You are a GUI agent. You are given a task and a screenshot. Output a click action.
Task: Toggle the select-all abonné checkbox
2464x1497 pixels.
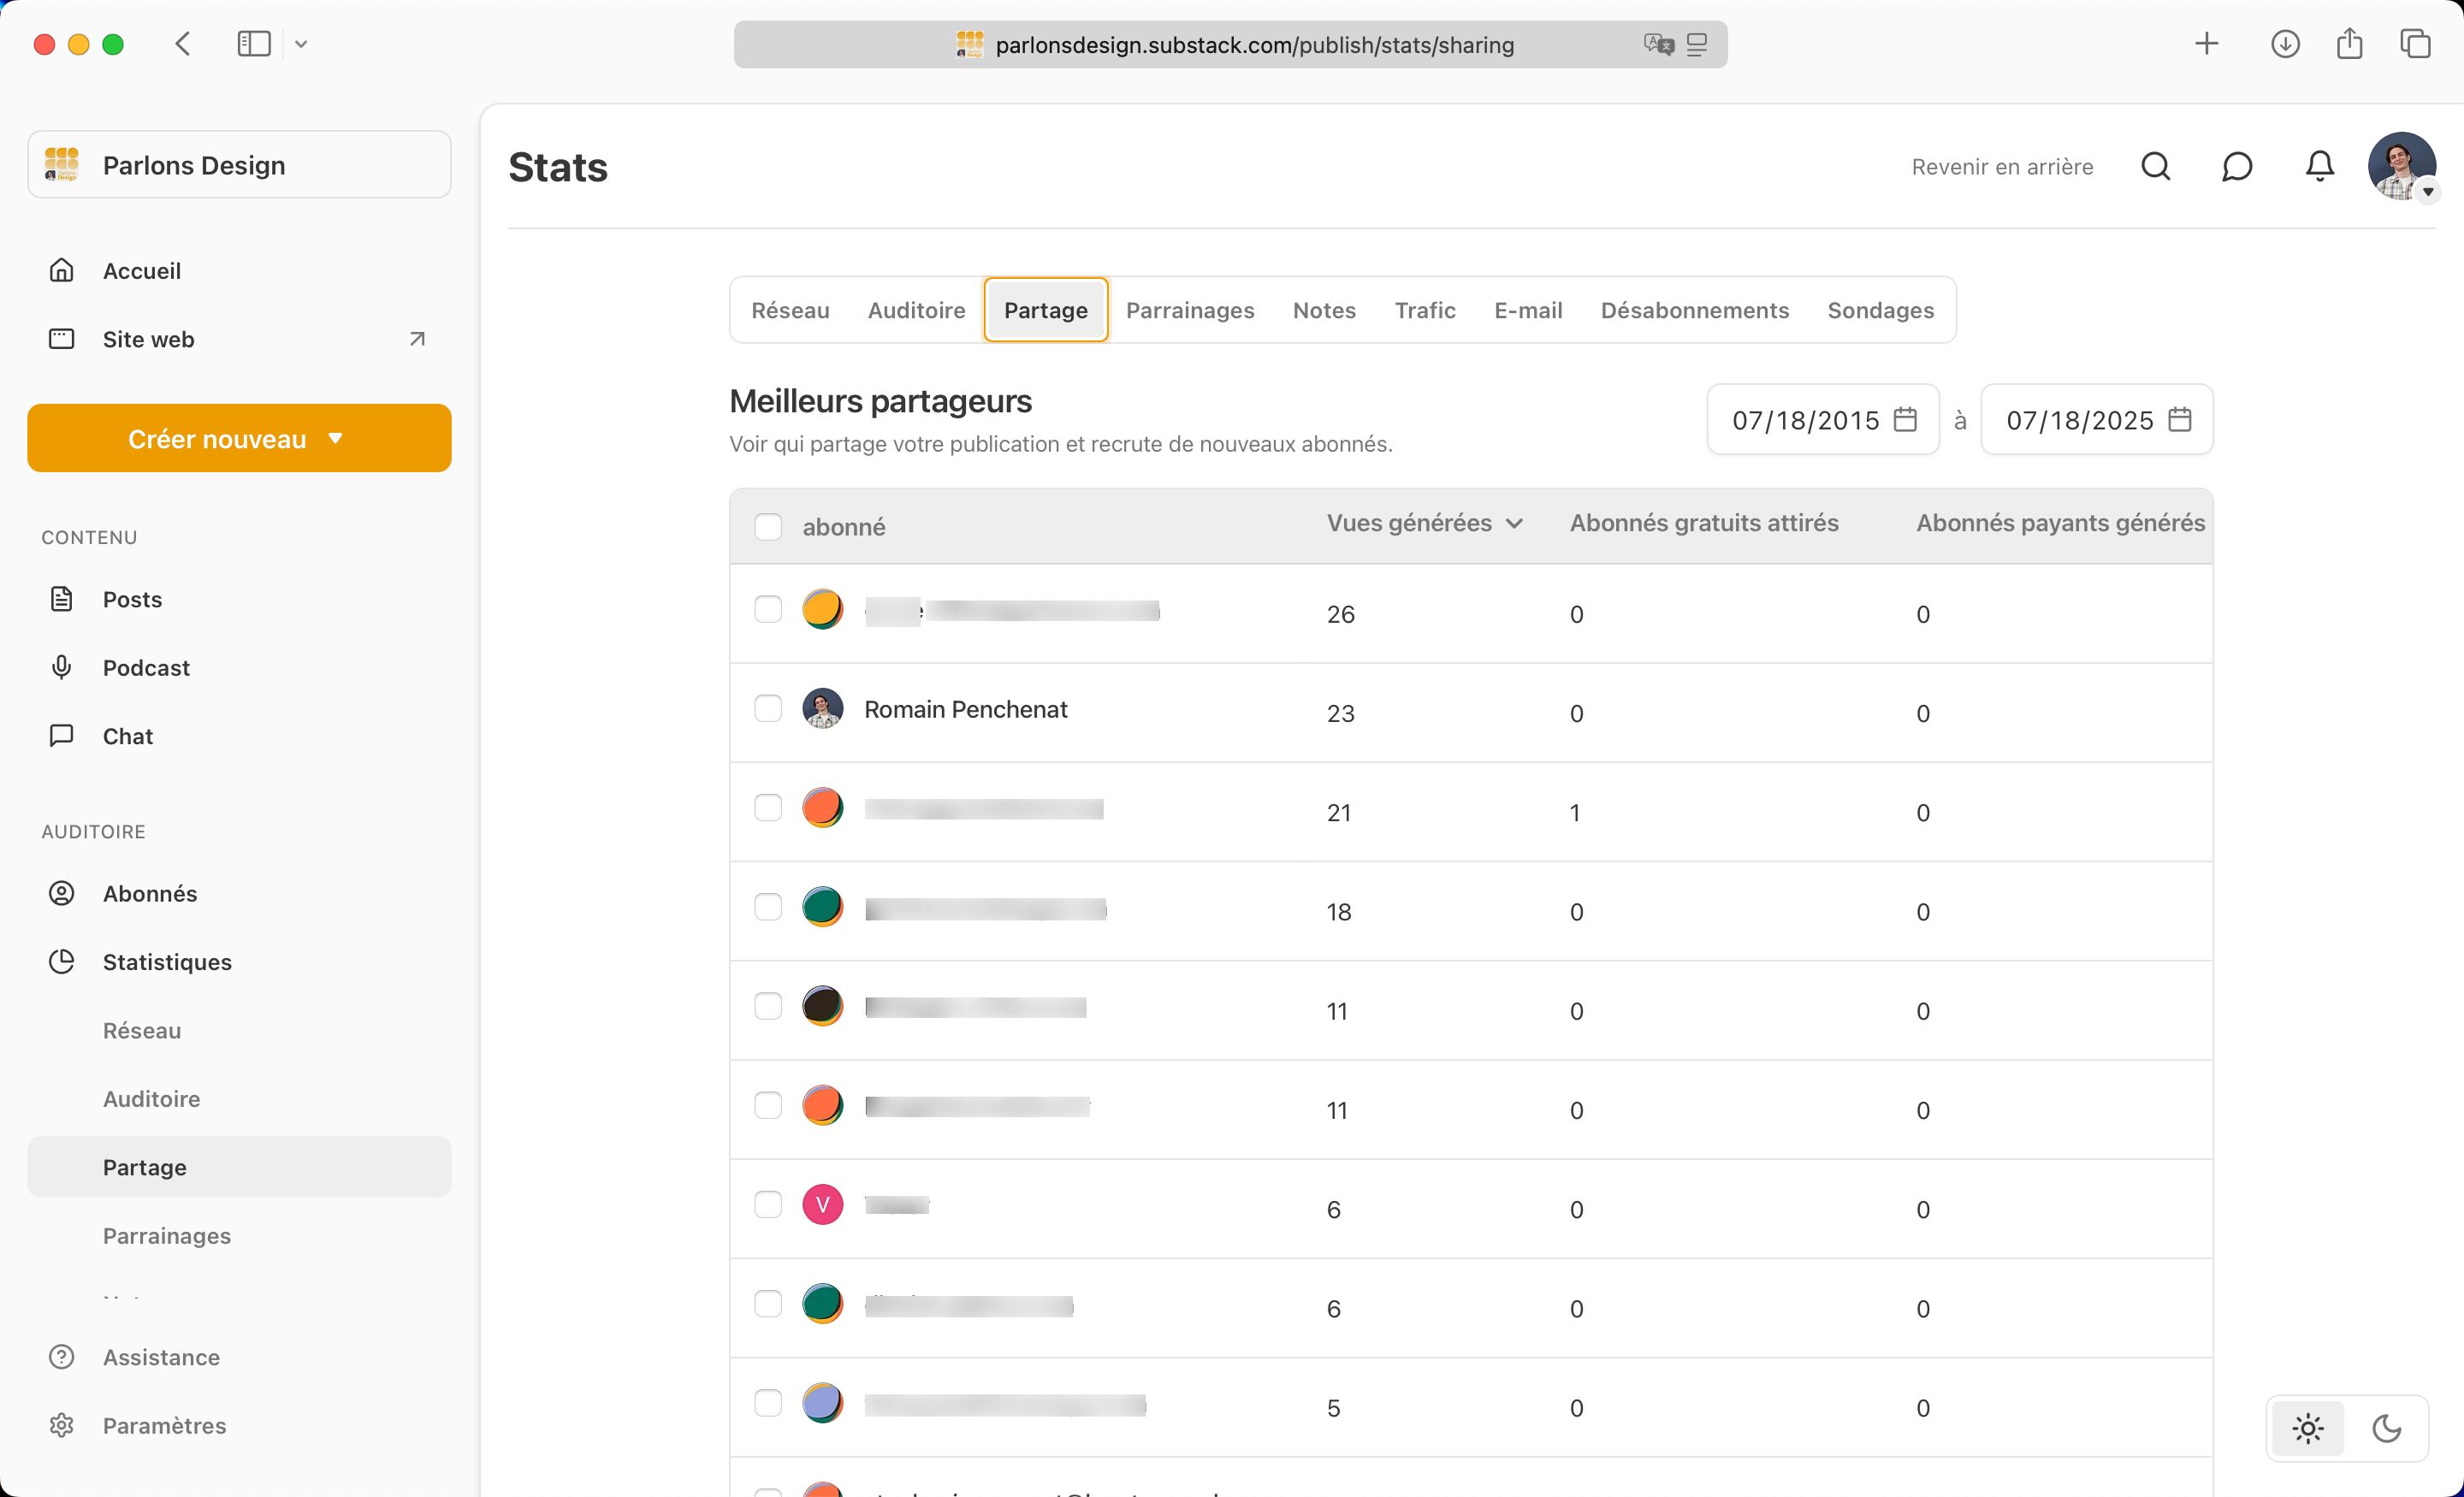tap(767, 526)
